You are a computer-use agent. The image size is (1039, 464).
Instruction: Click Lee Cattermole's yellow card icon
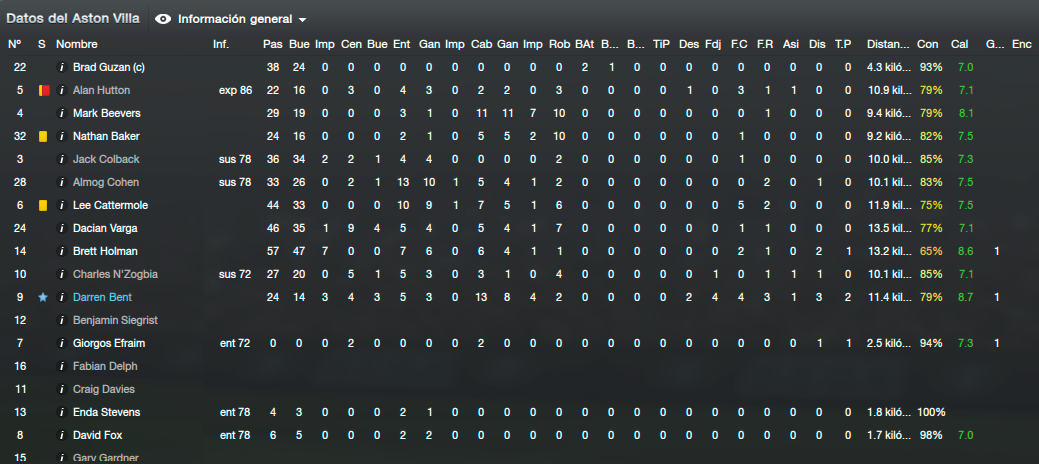42,205
